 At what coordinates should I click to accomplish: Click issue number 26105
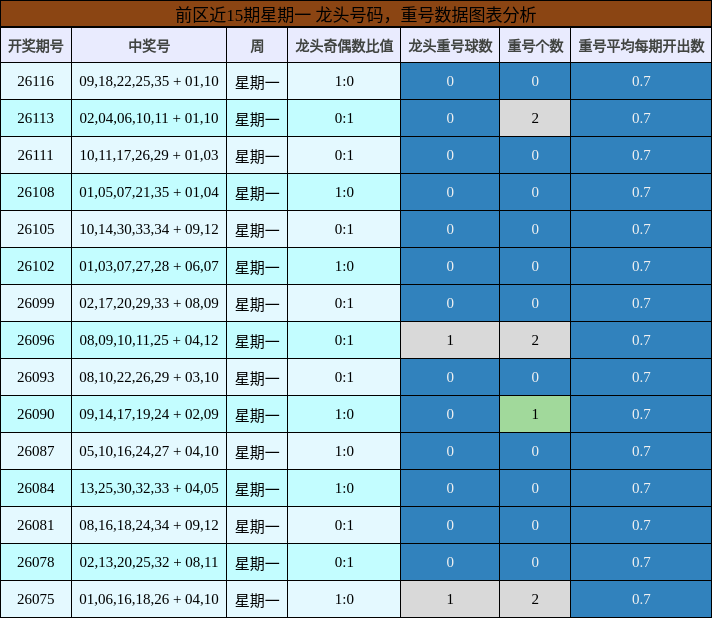(36, 229)
